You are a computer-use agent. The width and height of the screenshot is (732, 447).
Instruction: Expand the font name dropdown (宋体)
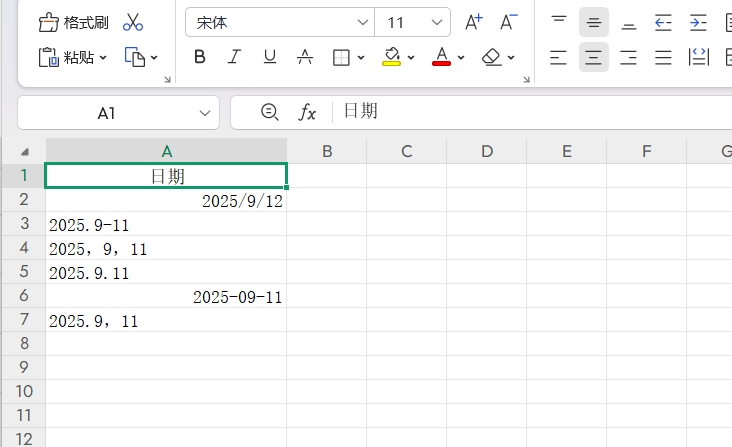(x=362, y=22)
